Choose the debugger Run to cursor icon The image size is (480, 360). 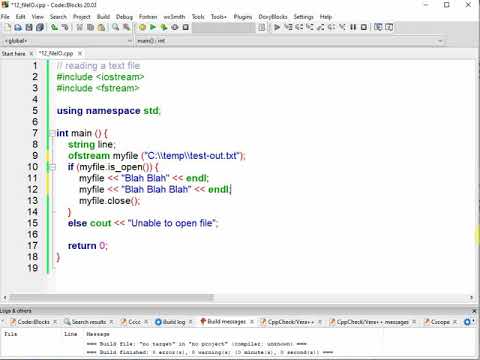[x=288, y=27]
